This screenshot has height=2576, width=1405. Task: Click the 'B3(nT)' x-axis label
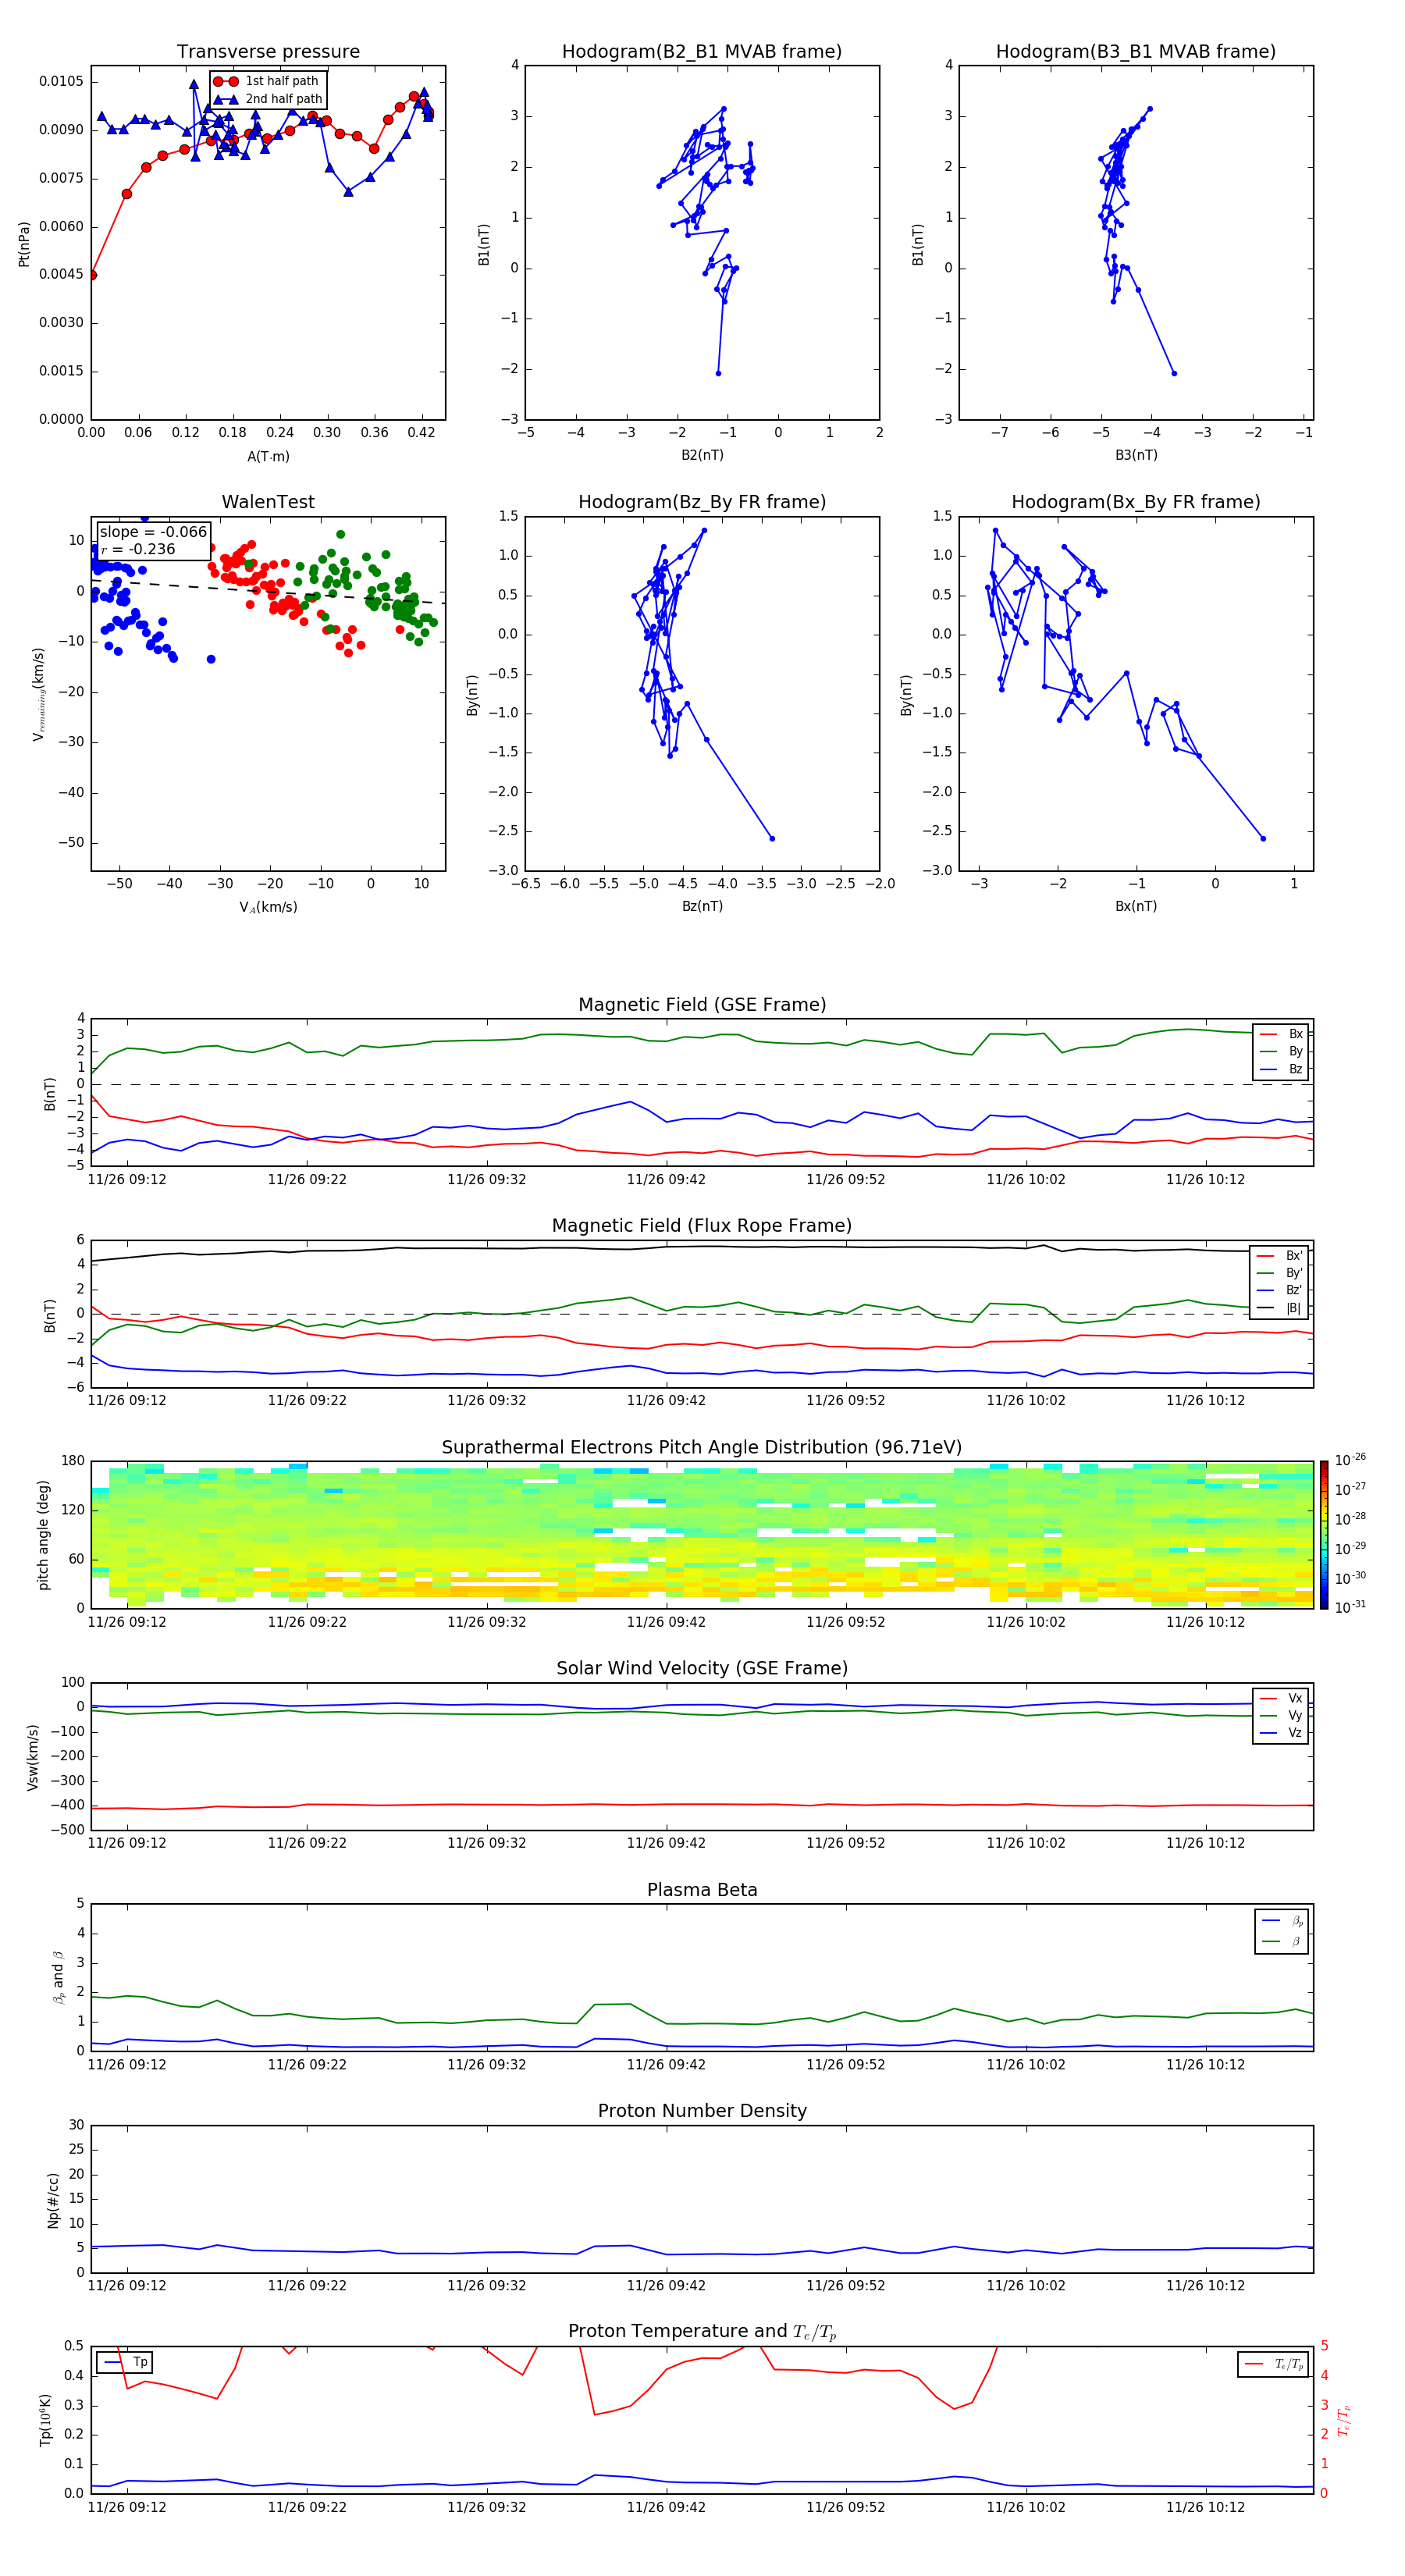[1136, 455]
